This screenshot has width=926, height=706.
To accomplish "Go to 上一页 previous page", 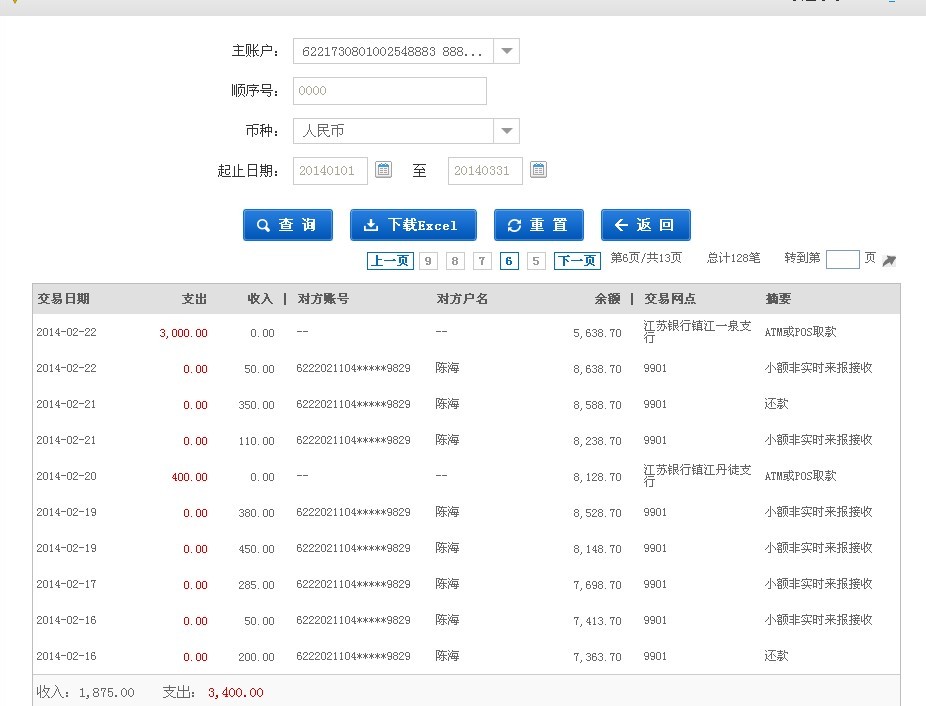I will (x=390, y=261).
